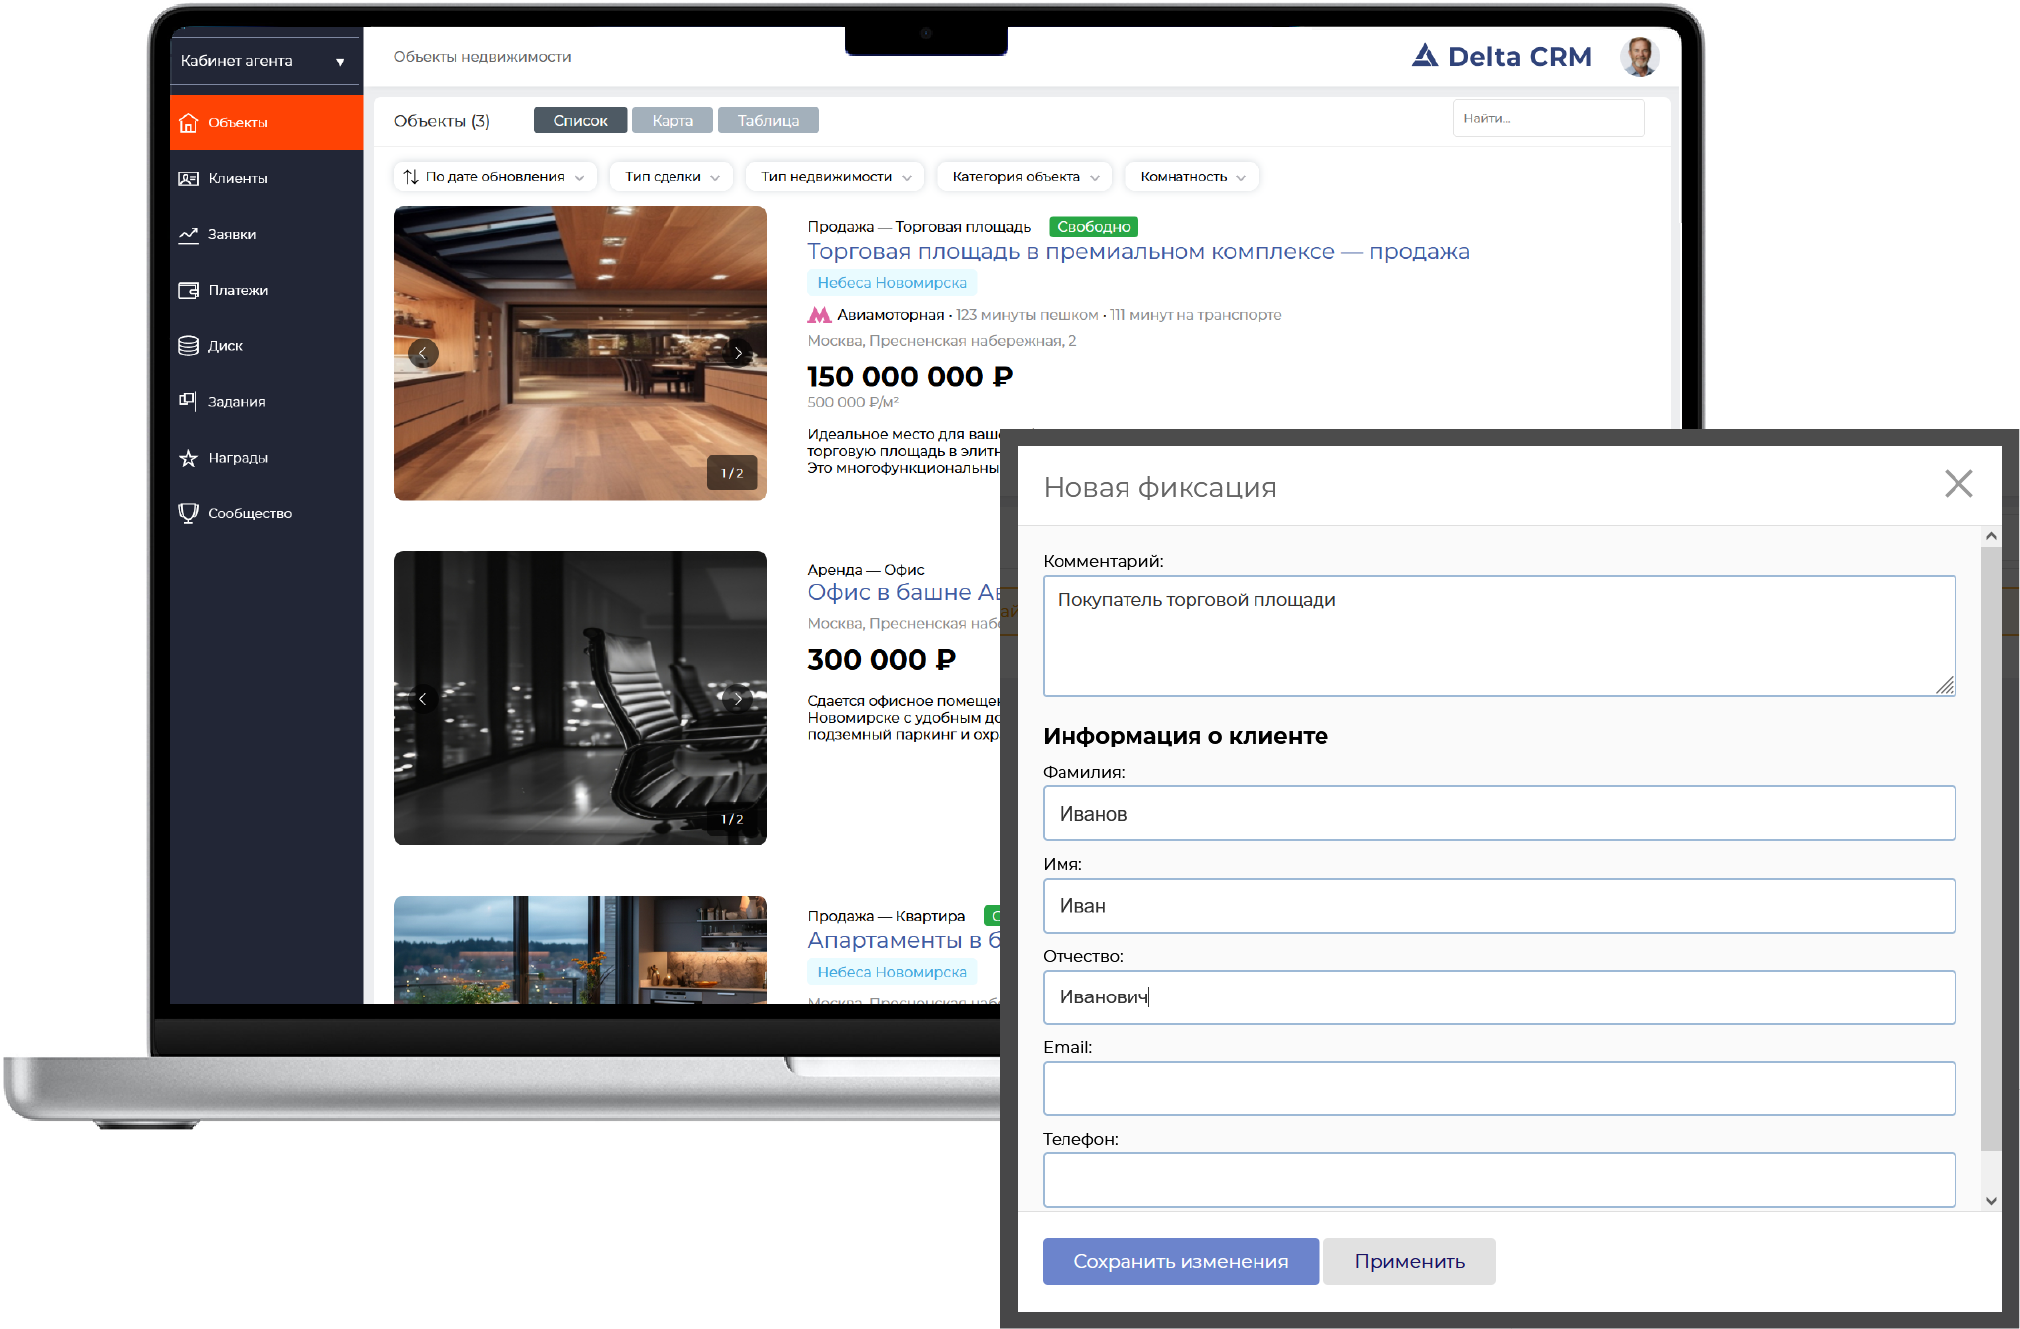This screenshot has width=2020, height=1329.
Task: Open the Платежи wallet icon
Action: click(x=188, y=291)
